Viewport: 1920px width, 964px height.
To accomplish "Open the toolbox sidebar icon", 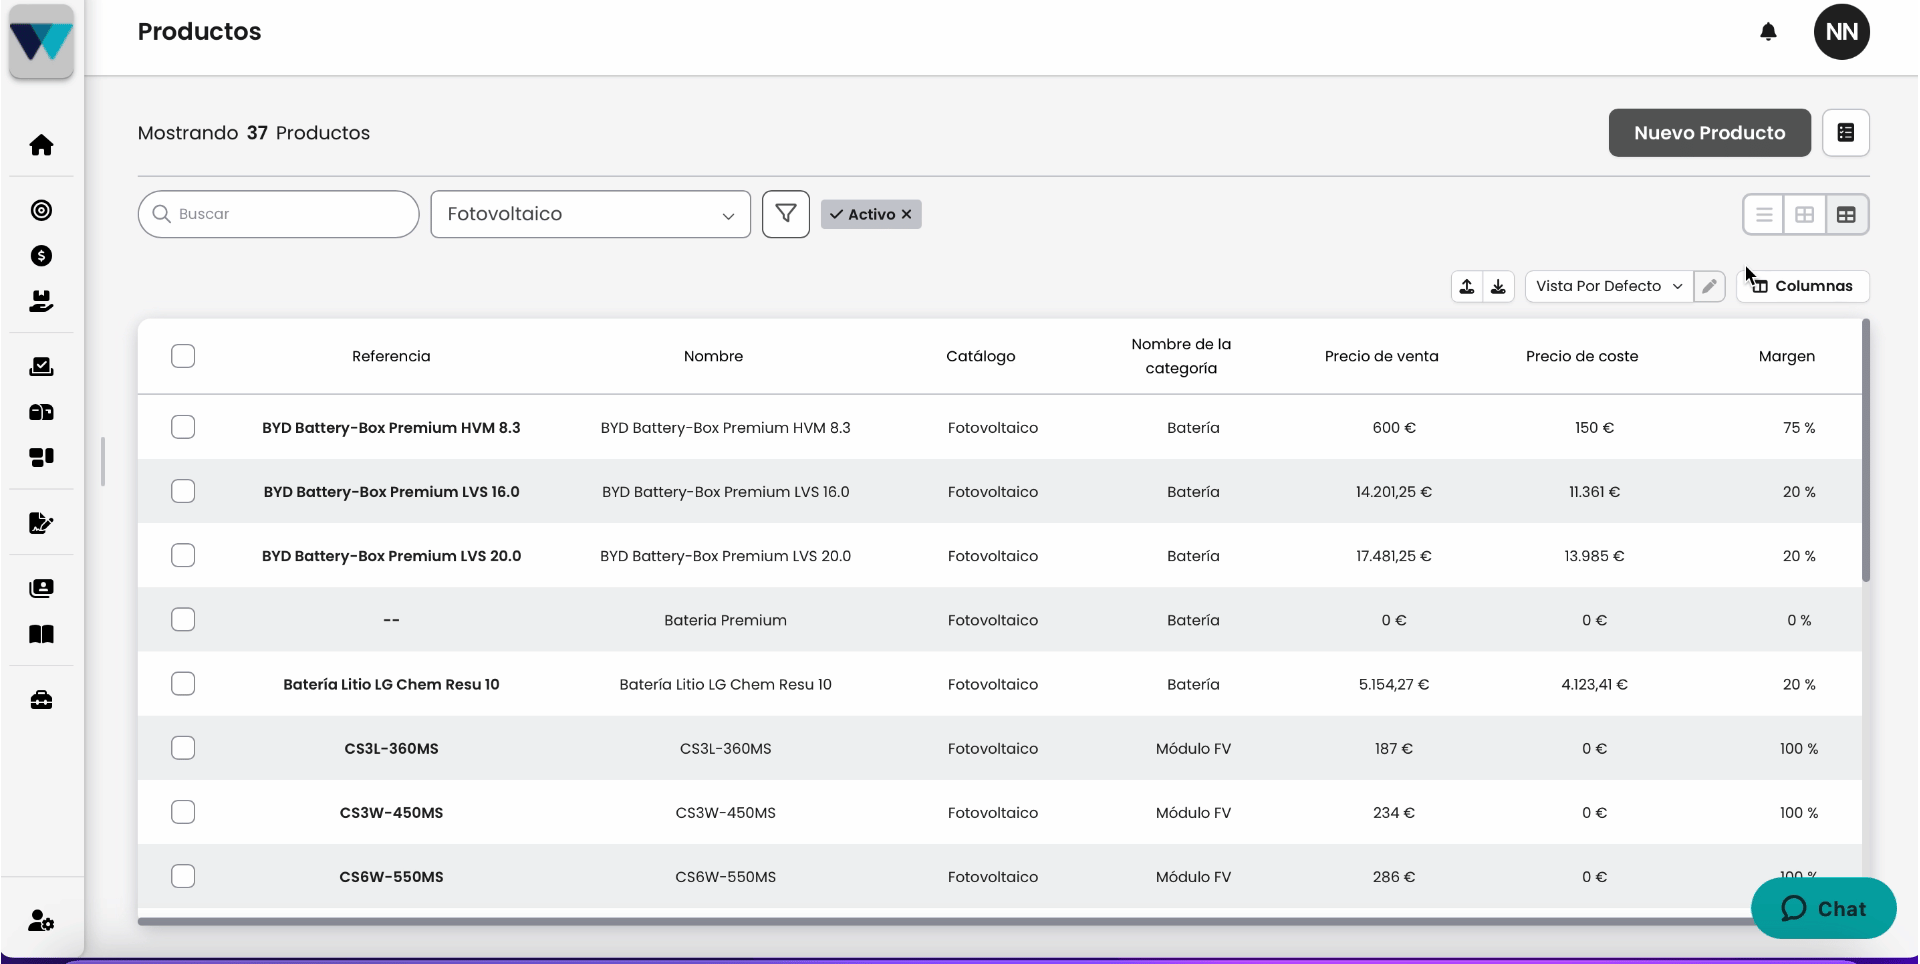I will (41, 700).
